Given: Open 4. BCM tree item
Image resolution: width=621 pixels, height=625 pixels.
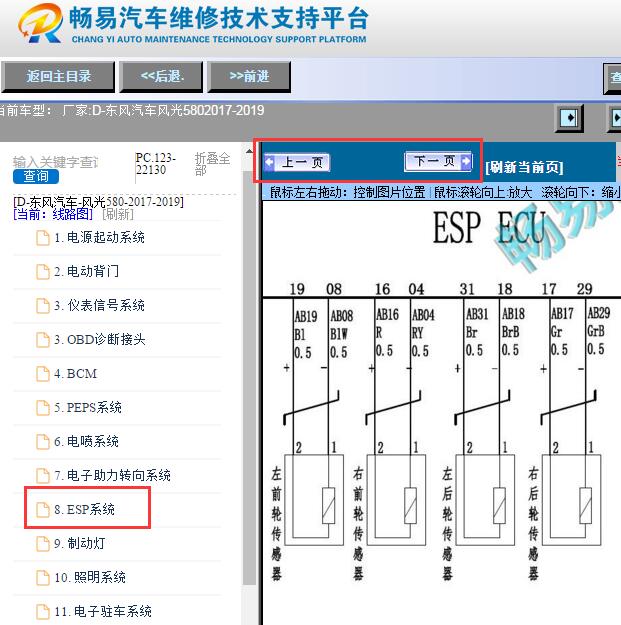Looking at the screenshot, I should point(75,373).
